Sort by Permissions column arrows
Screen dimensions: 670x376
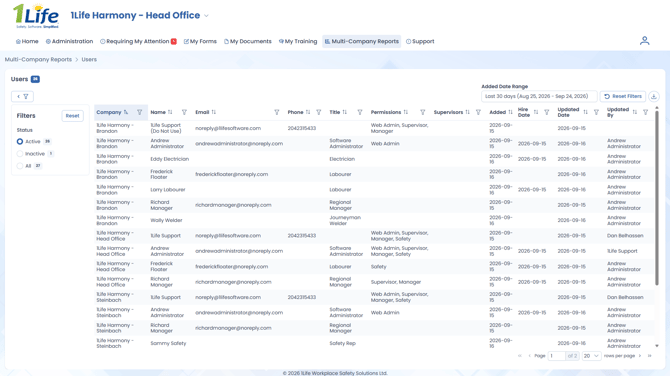406,112
